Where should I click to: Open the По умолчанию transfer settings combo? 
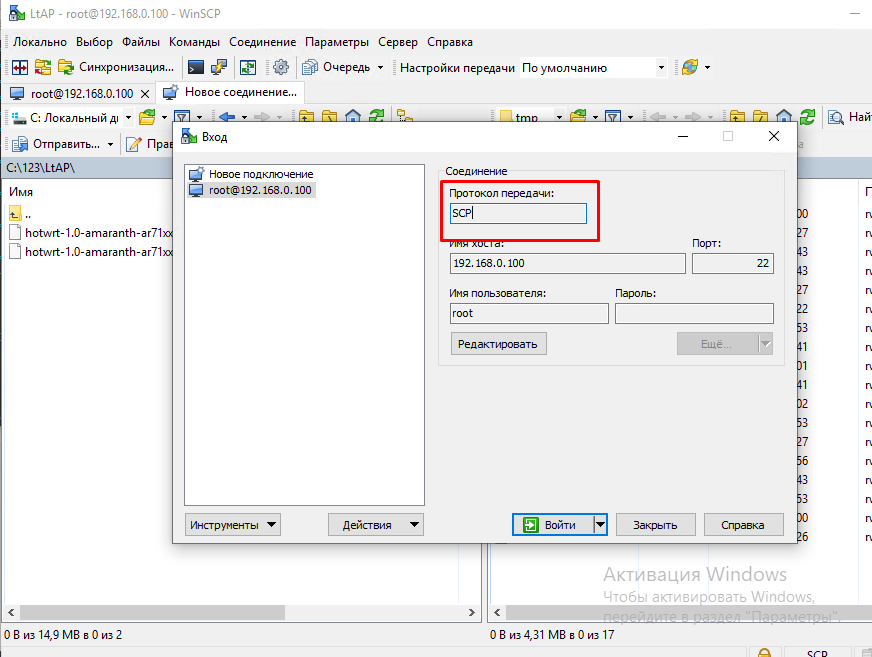tap(593, 68)
